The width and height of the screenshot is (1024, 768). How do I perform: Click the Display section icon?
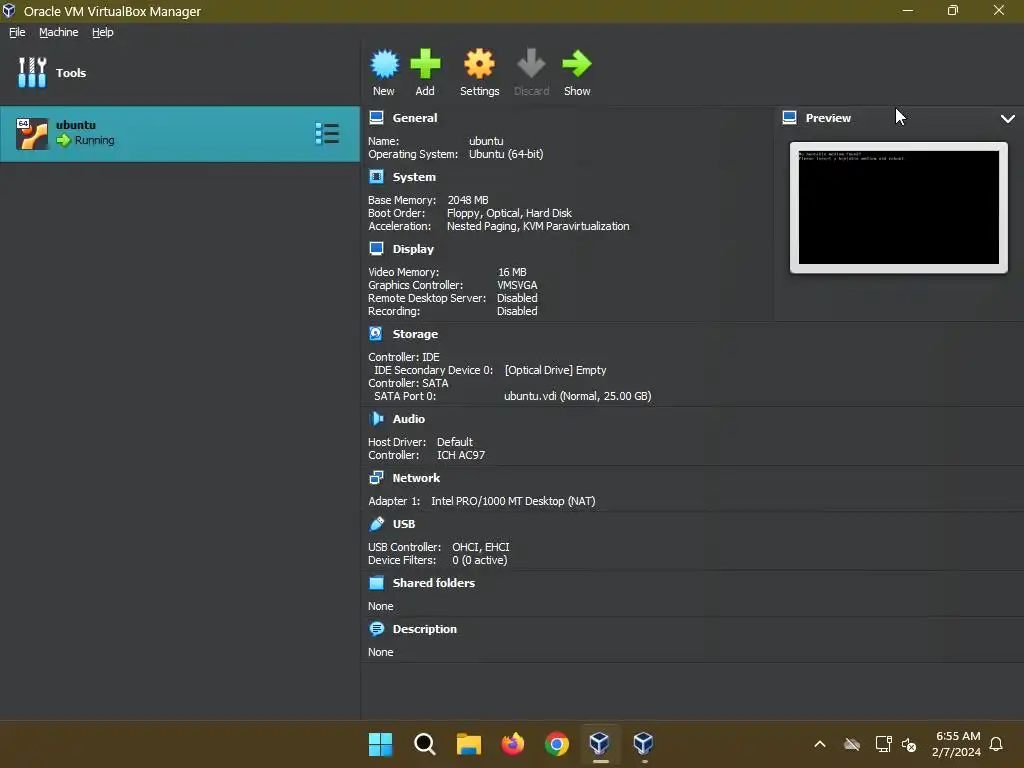(x=376, y=248)
